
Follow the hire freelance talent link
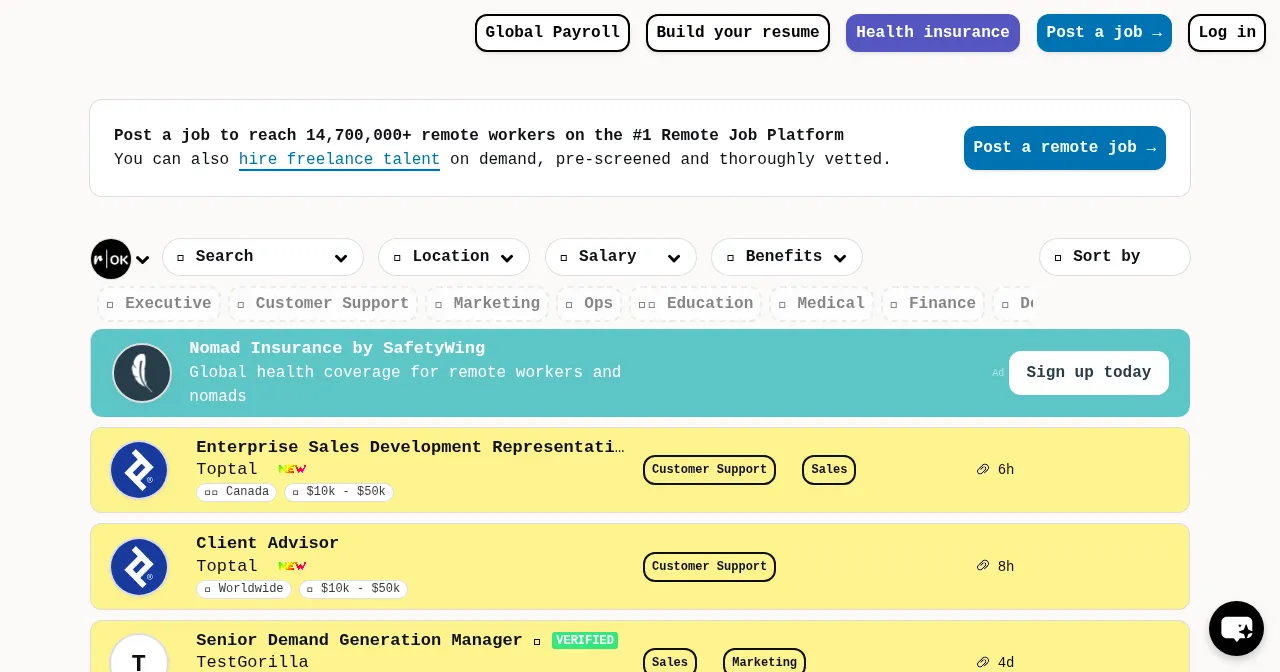(x=339, y=160)
